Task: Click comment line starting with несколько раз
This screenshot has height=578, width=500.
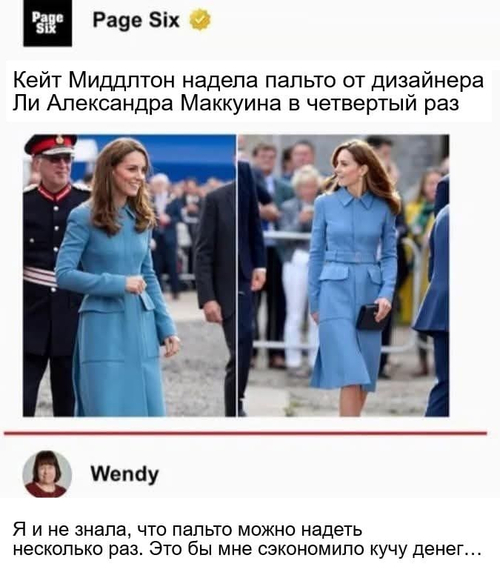Action: point(247,550)
